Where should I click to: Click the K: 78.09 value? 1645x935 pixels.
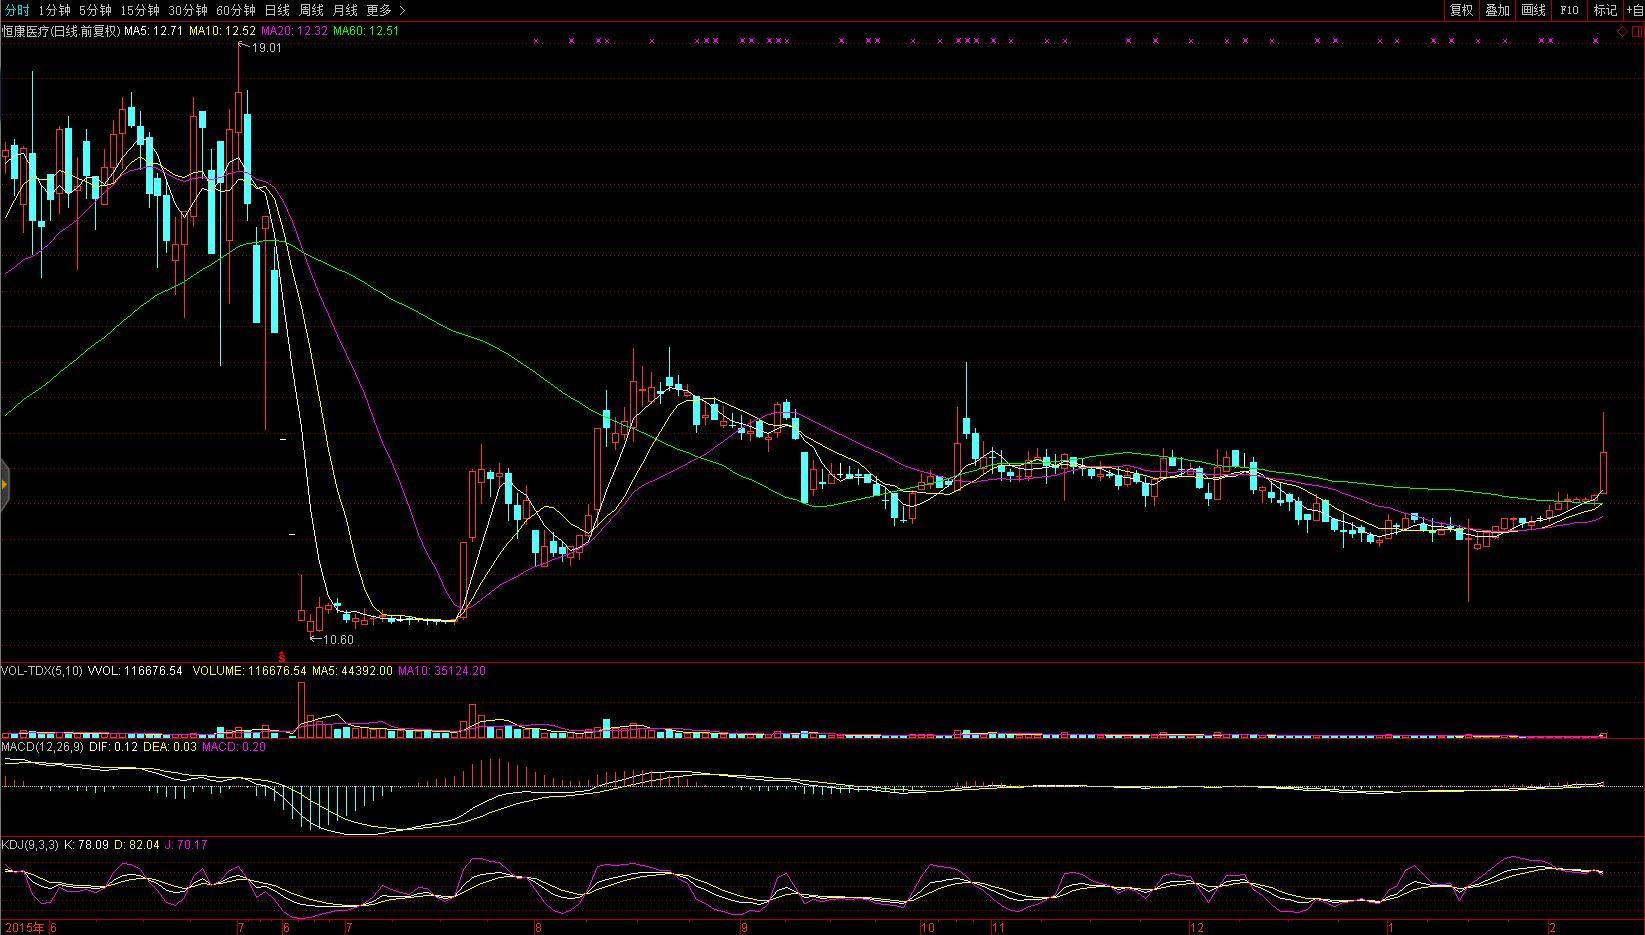click(x=86, y=845)
